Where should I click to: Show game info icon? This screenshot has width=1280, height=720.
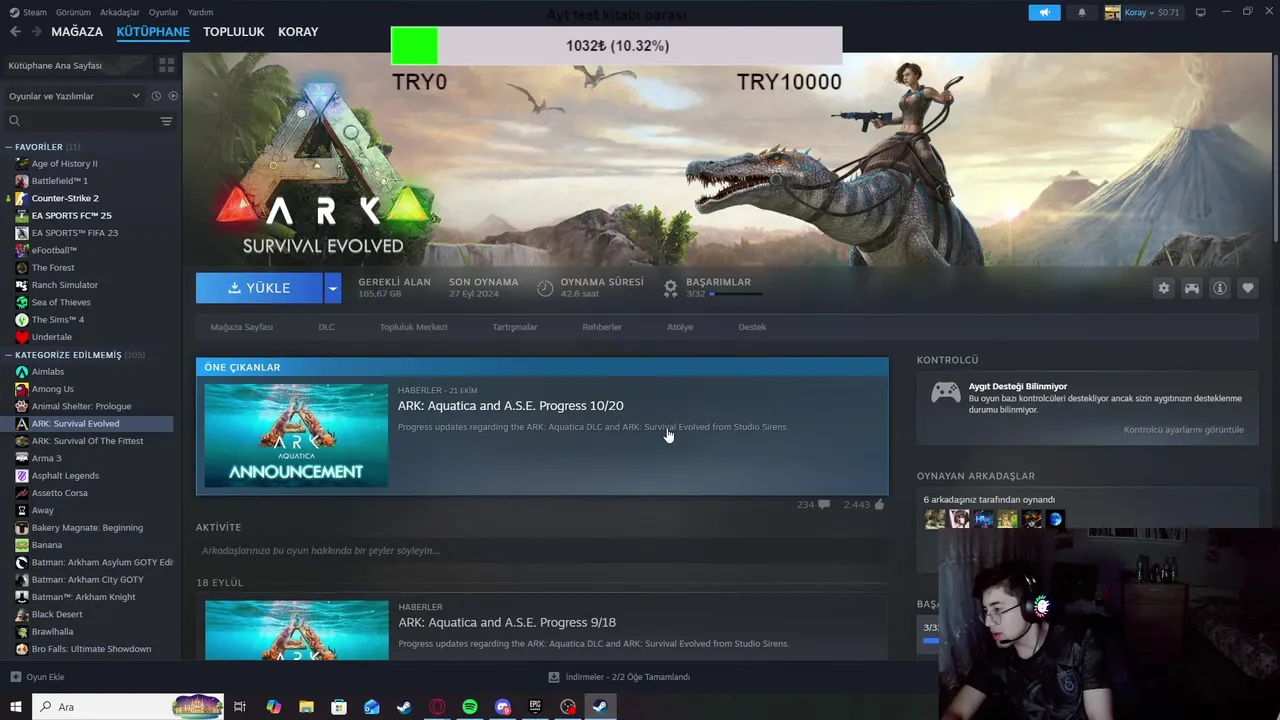click(x=1220, y=288)
